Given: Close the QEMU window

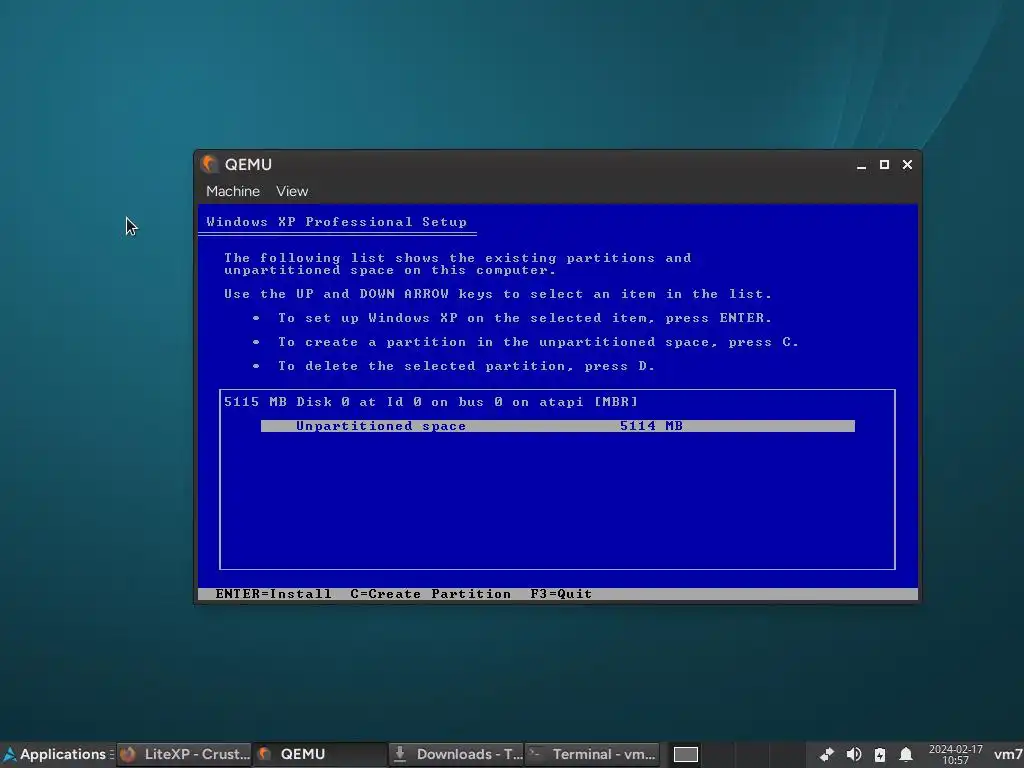Looking at the screenshot, I should click(x=907, y=165).
